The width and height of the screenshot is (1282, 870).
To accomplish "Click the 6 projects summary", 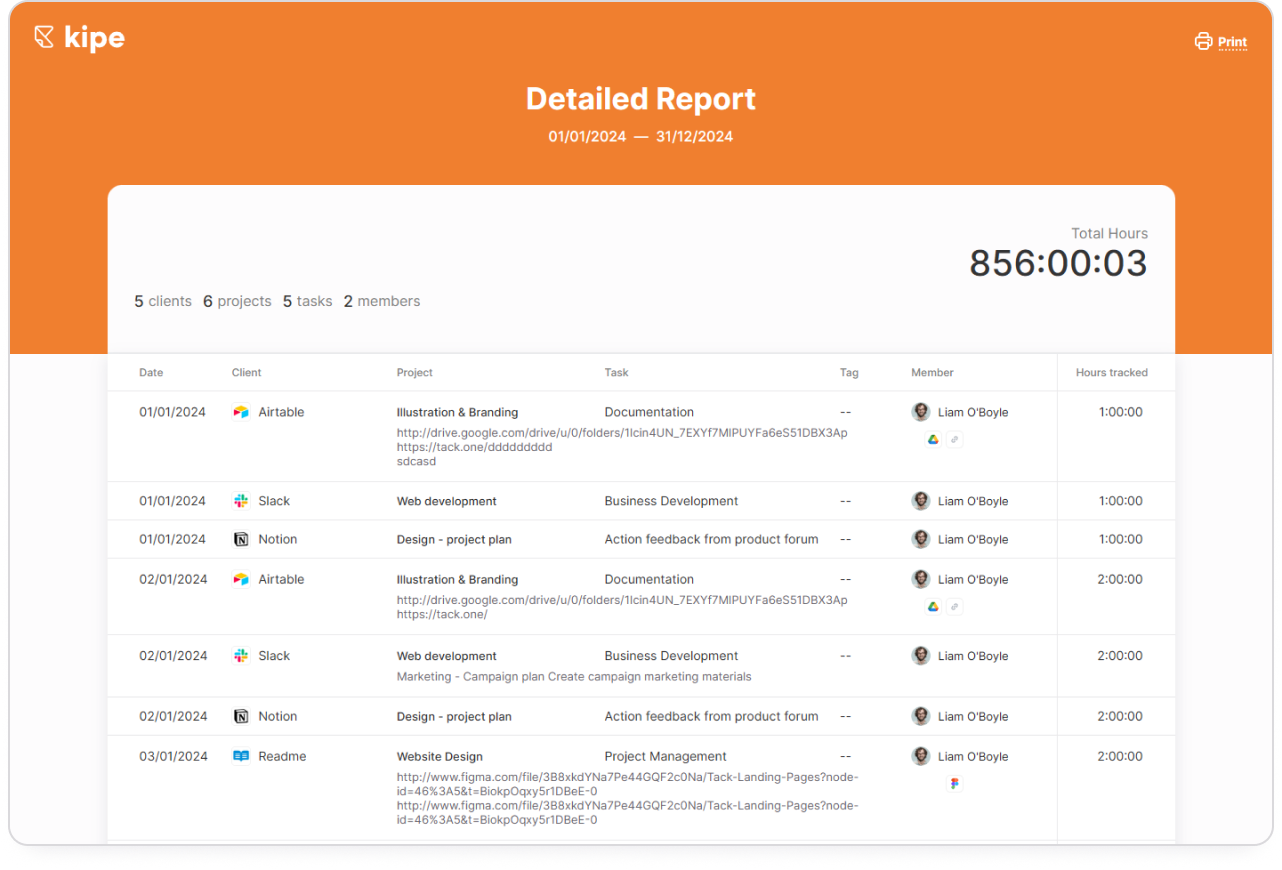I will coord(237,301).
